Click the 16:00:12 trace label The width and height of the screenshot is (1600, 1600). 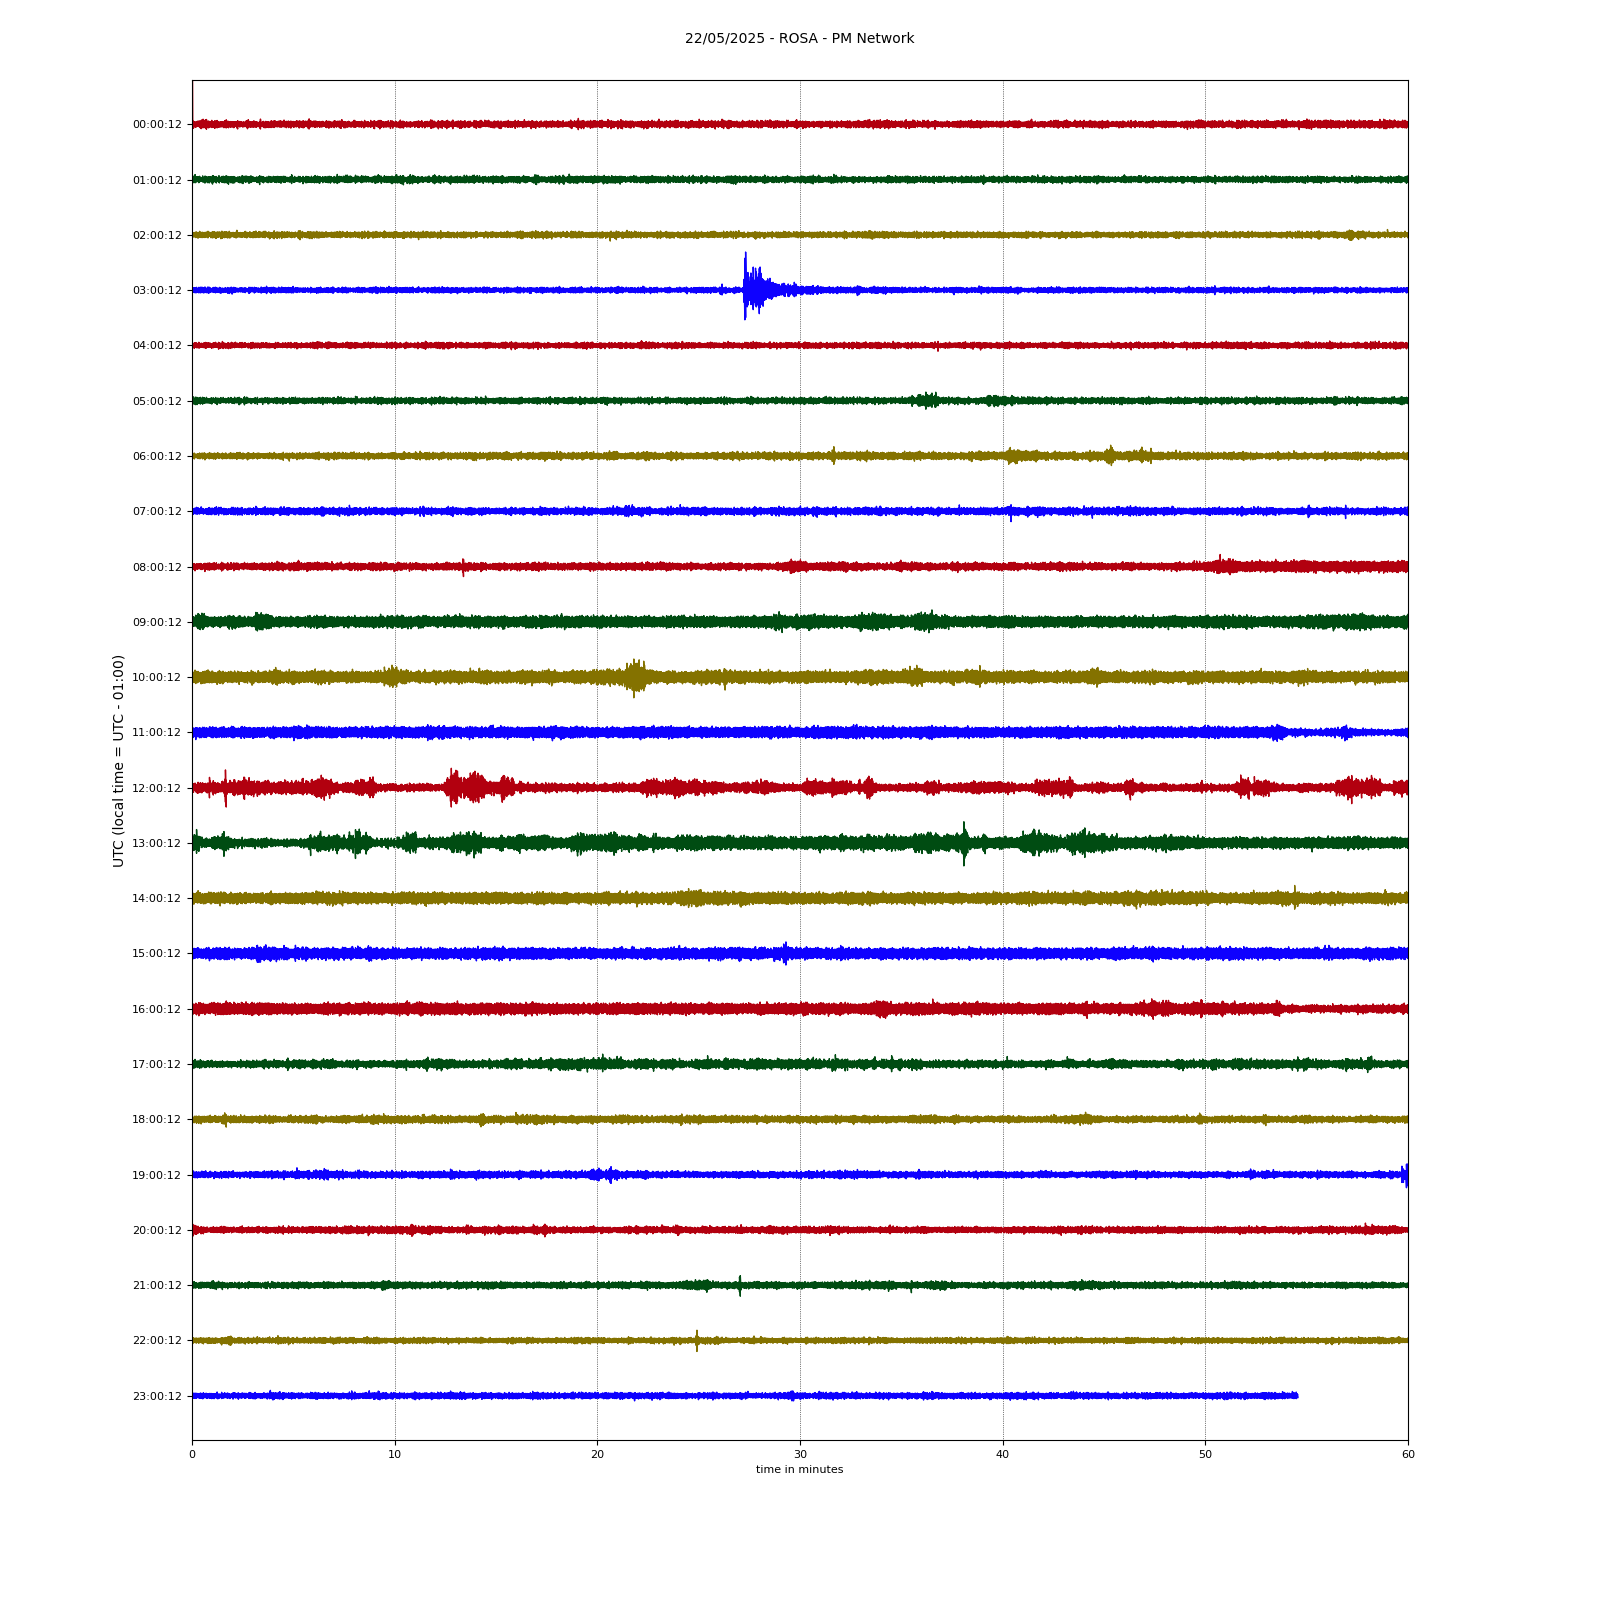pyautogui.click(x=157, y=1009)
